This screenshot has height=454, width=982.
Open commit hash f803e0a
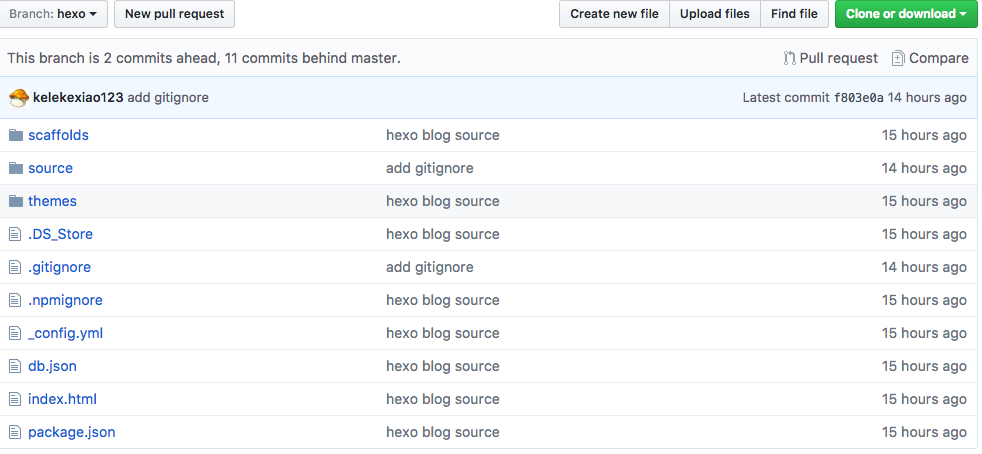point(859,98)
